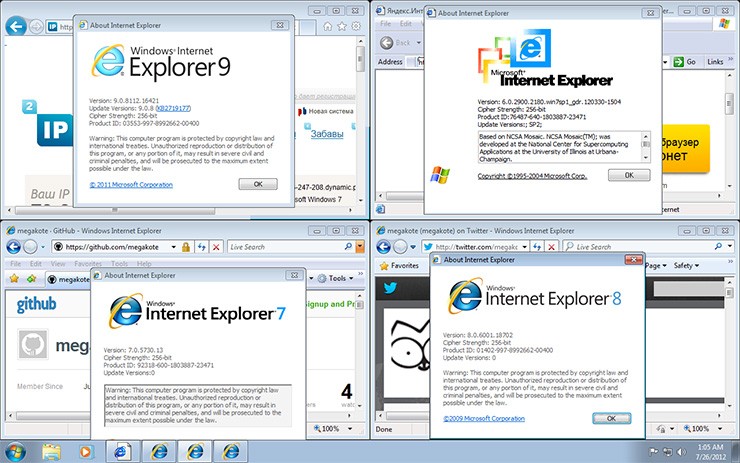Viewport: 740px width, 463px height.
Task: Open the Copyright ©1995-2004 Microsoft Corp. link
Action: pyautogui.click(x=532, y=176)
